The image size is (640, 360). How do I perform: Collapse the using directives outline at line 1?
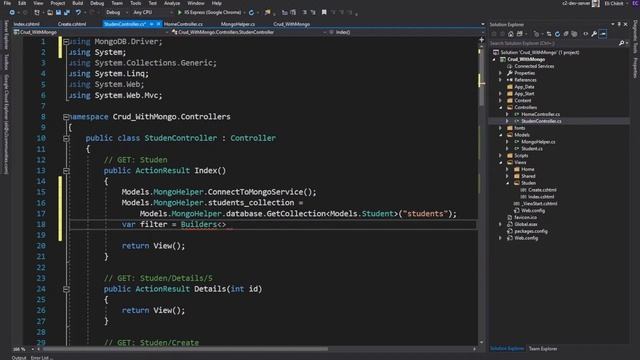click(66, 42)
